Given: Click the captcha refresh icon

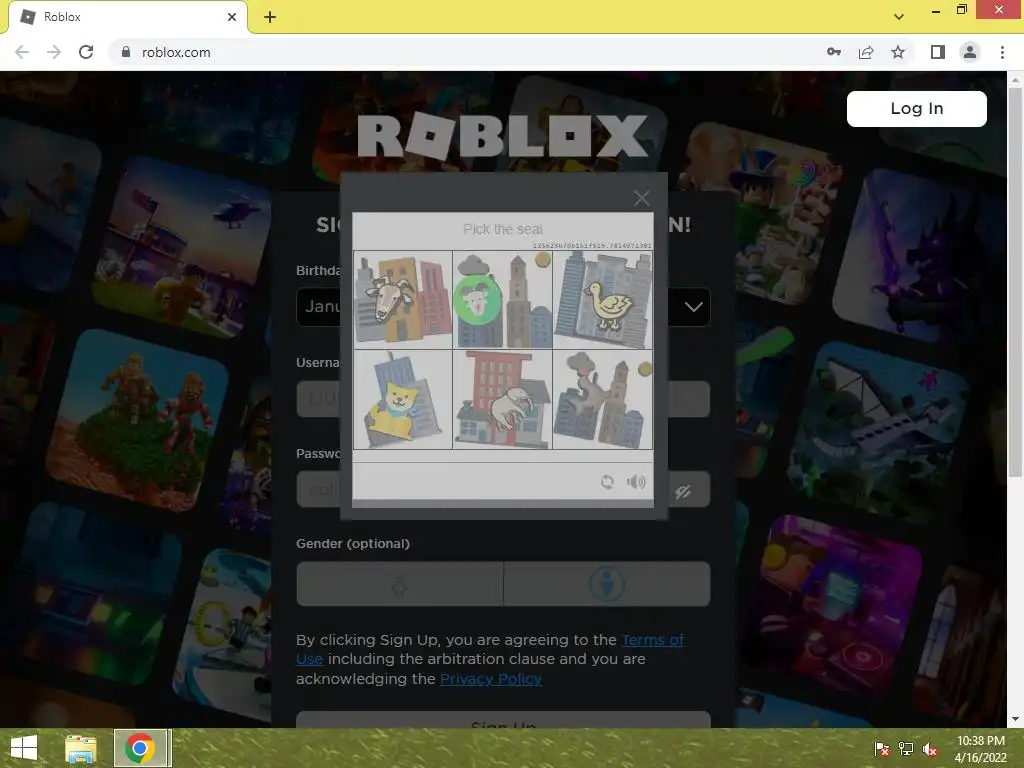Looking at the screenshot, I should pyautogui.click(x=607, y=482).
